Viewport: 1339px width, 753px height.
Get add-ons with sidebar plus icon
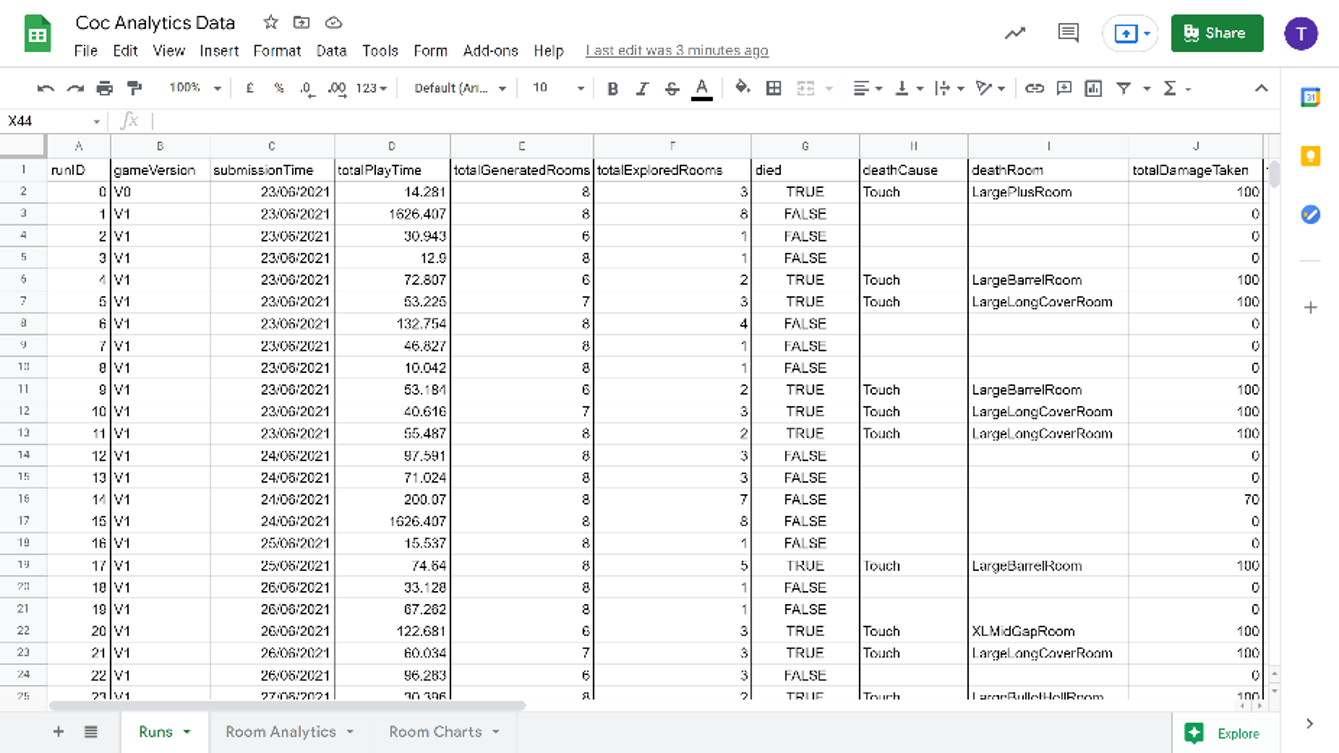point(1310,308)
